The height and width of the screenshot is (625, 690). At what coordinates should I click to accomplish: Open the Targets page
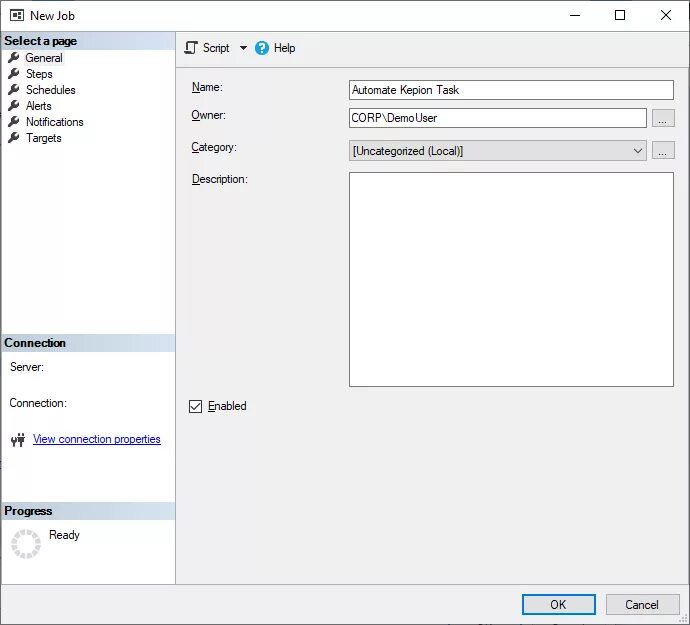(43, 138)
